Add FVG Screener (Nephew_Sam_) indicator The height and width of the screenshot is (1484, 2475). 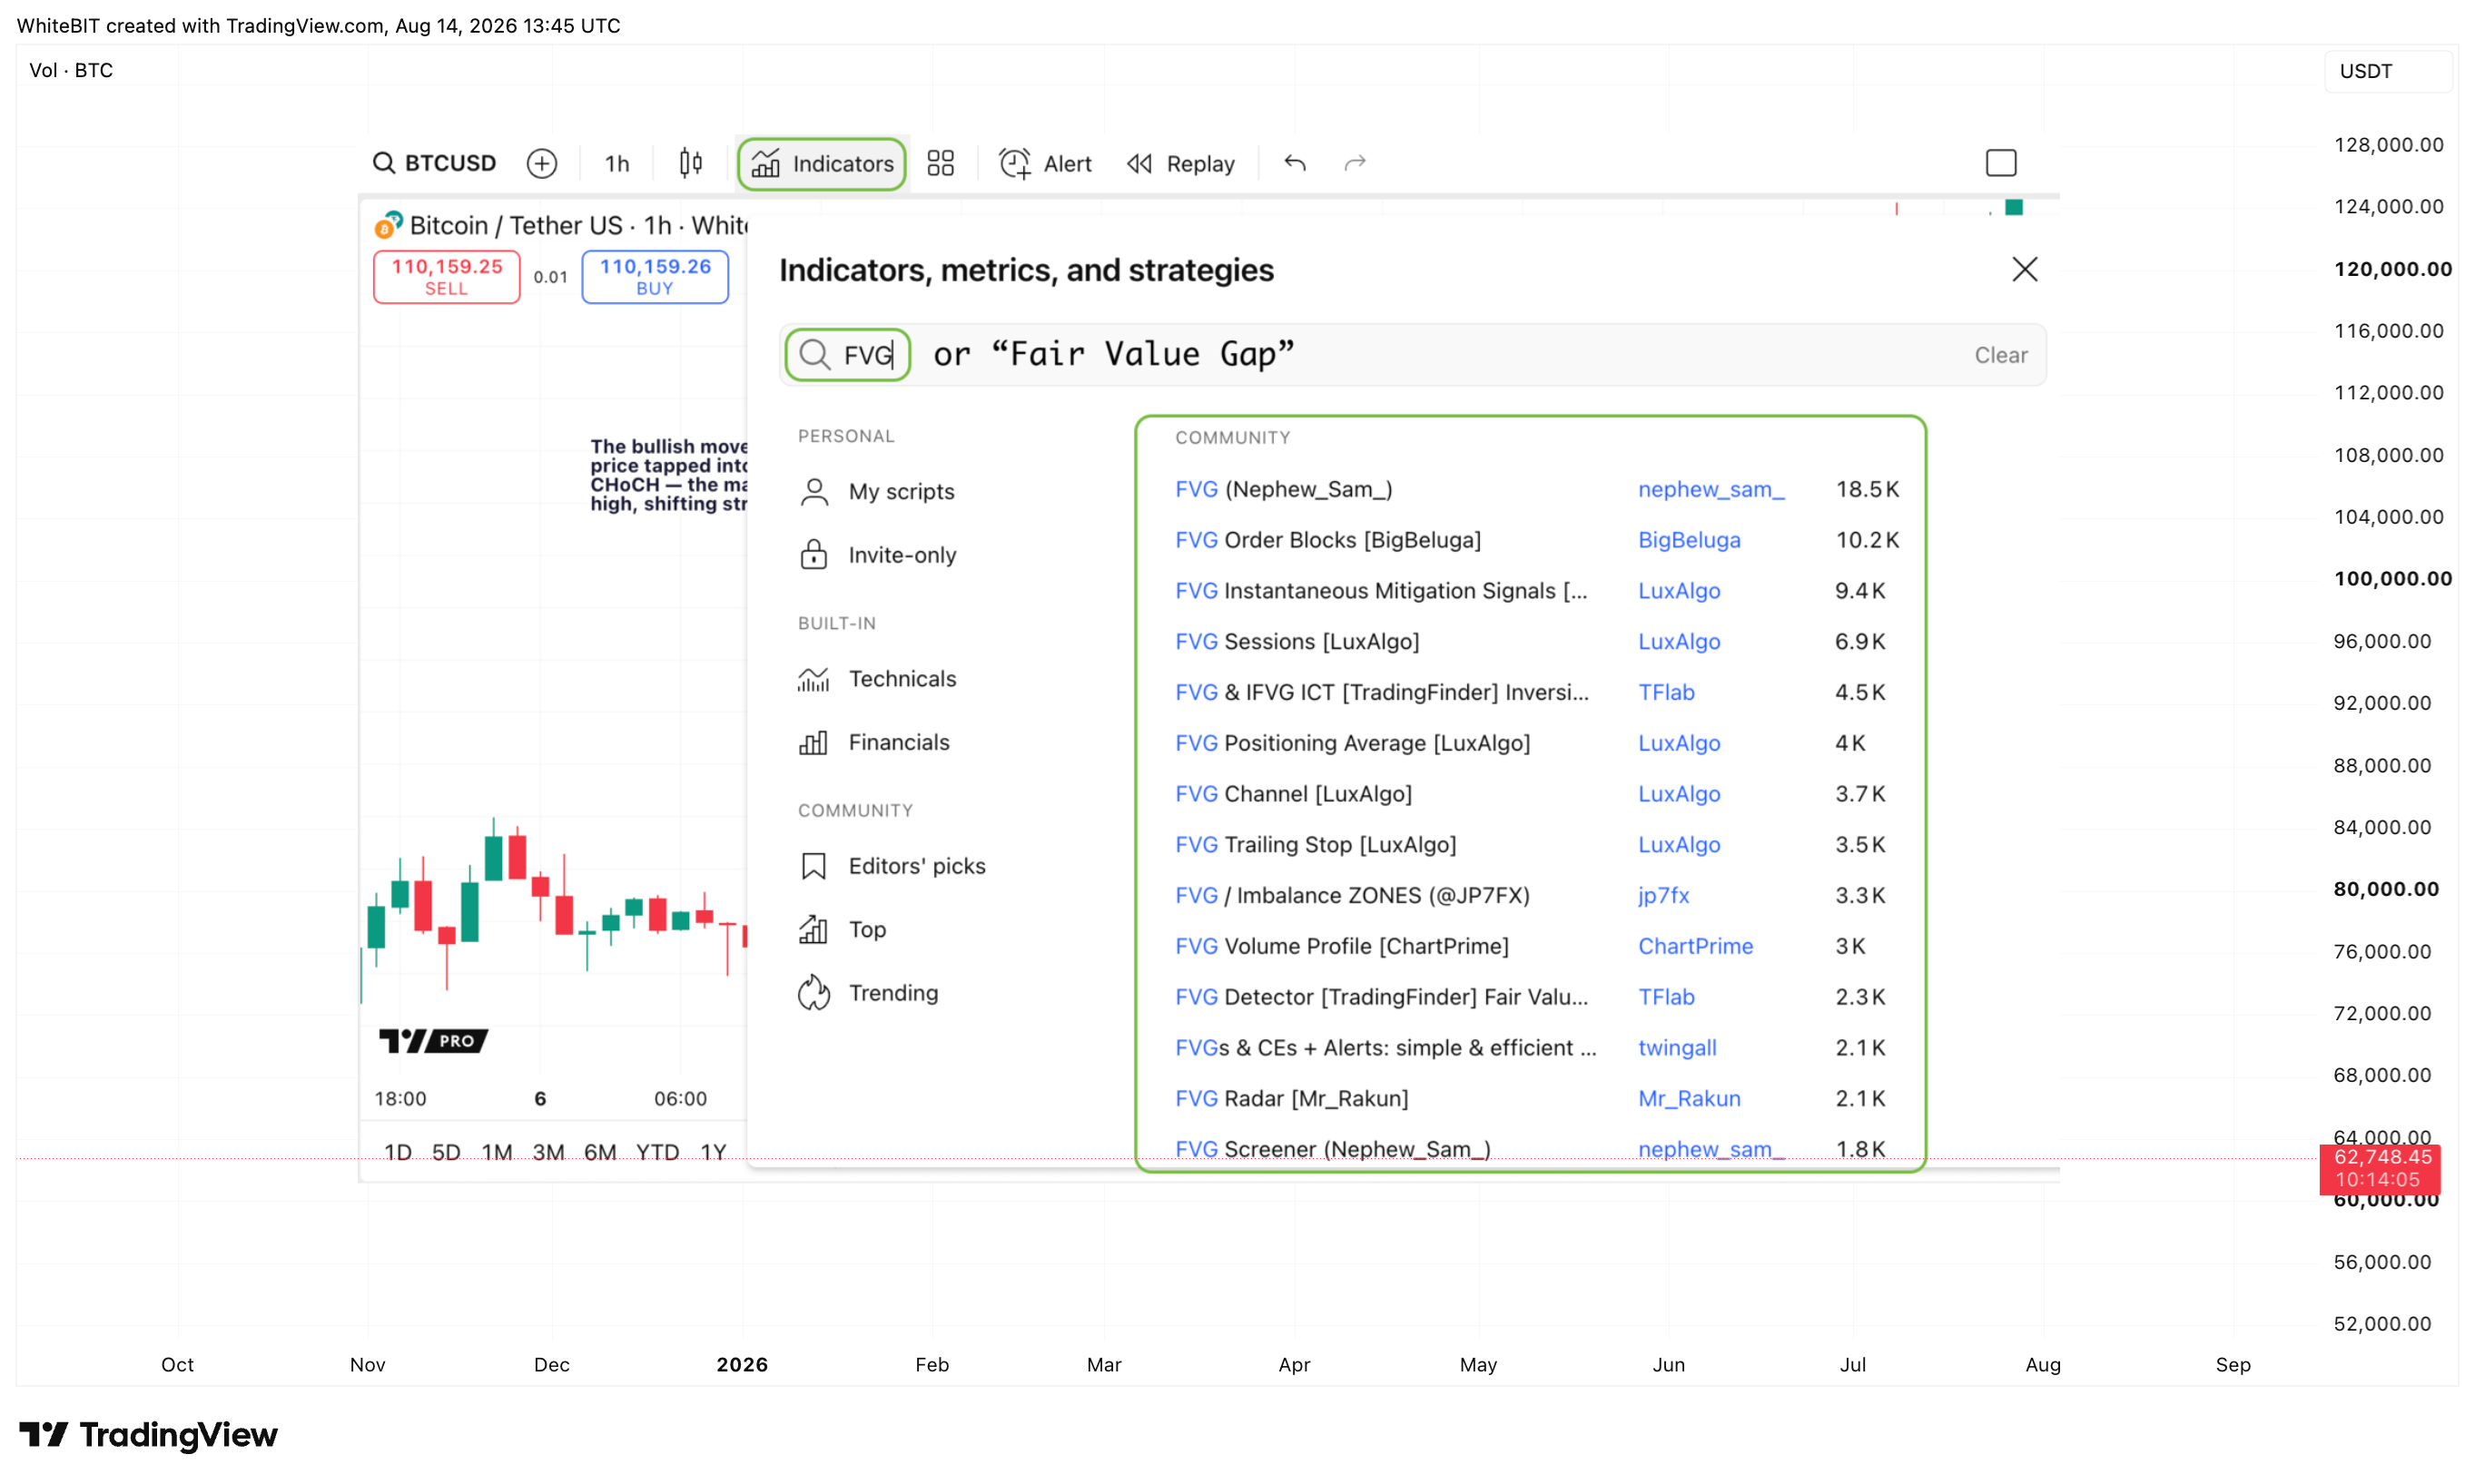coord(1333,1149)
